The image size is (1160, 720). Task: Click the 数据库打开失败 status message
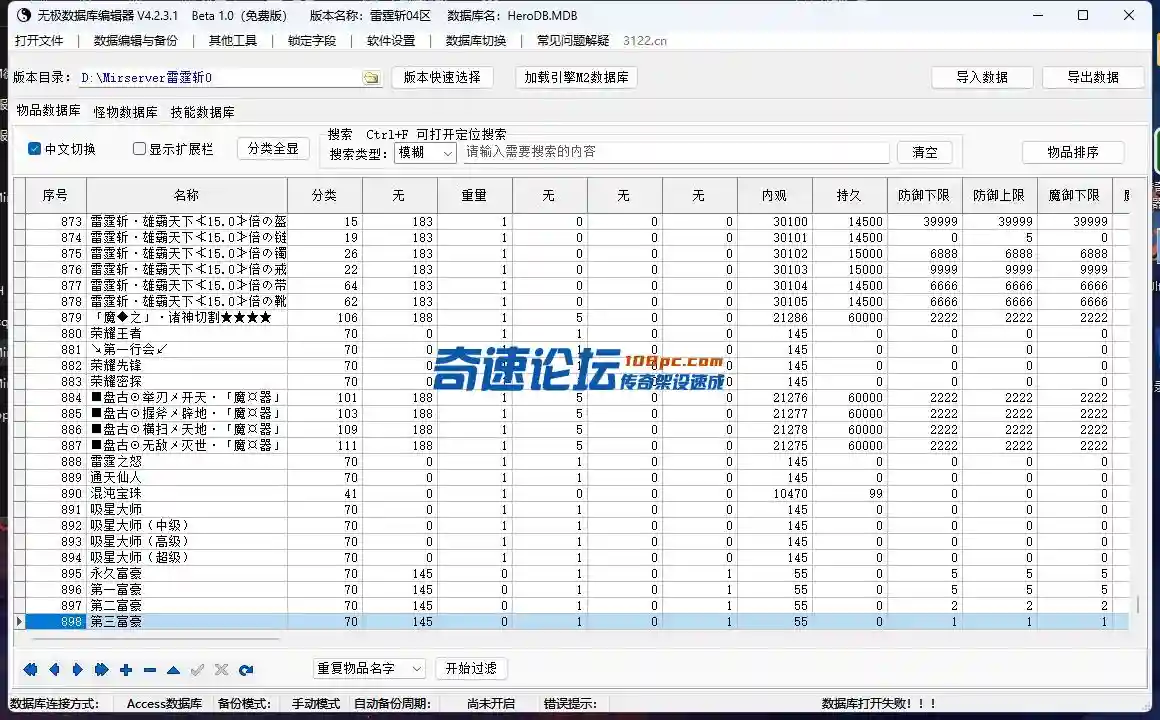(x=879, y=704)
